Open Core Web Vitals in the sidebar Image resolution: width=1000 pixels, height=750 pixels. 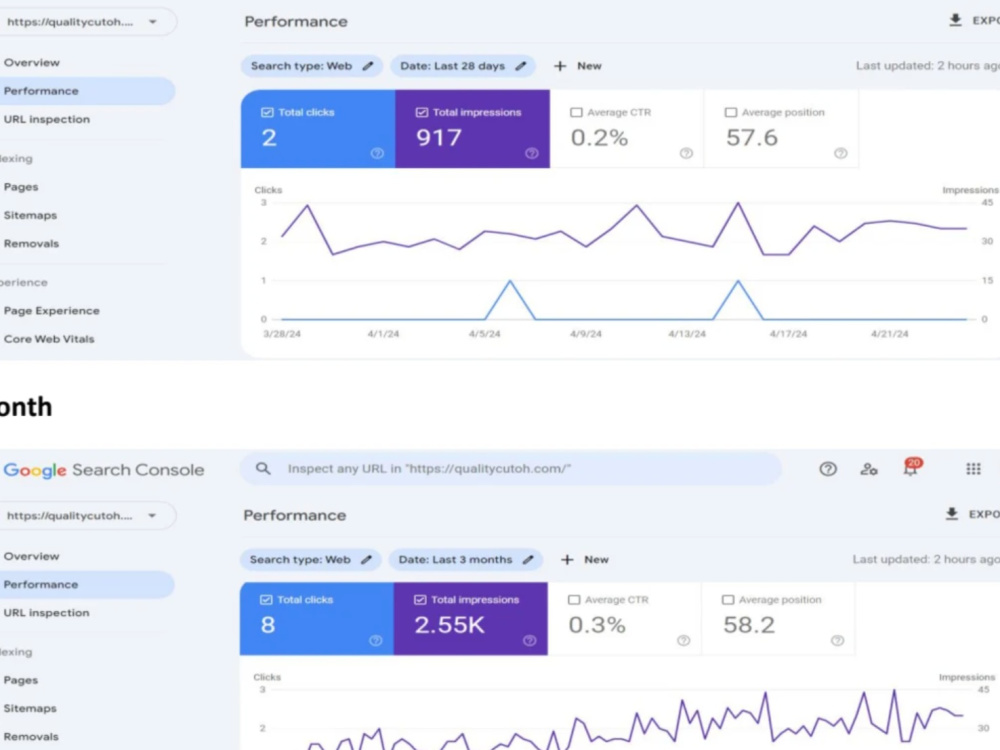[49, 339]
